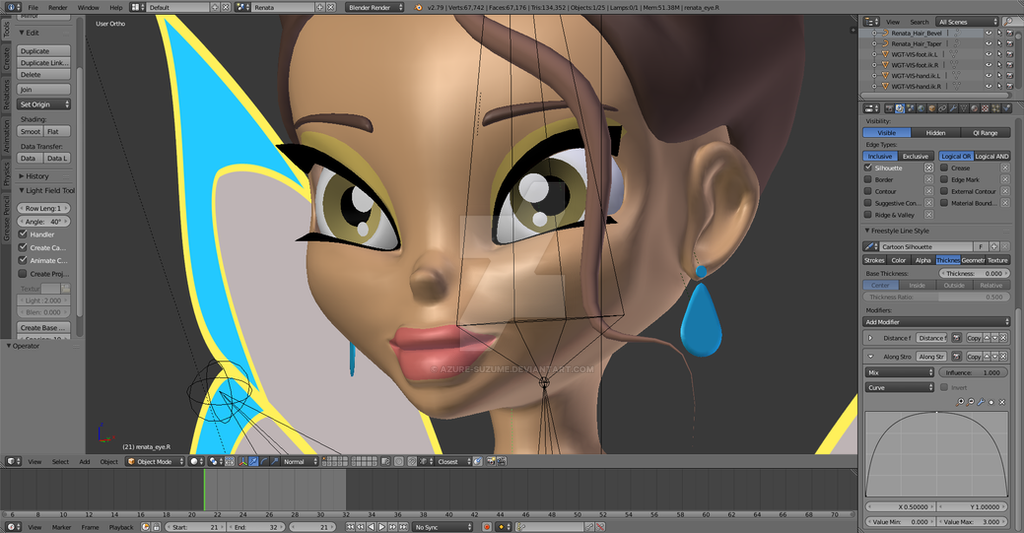Toggle the timeline frame range lock icon
Image resolution: width=1024 pixels, height=533 pixels.
click(157, 526)
